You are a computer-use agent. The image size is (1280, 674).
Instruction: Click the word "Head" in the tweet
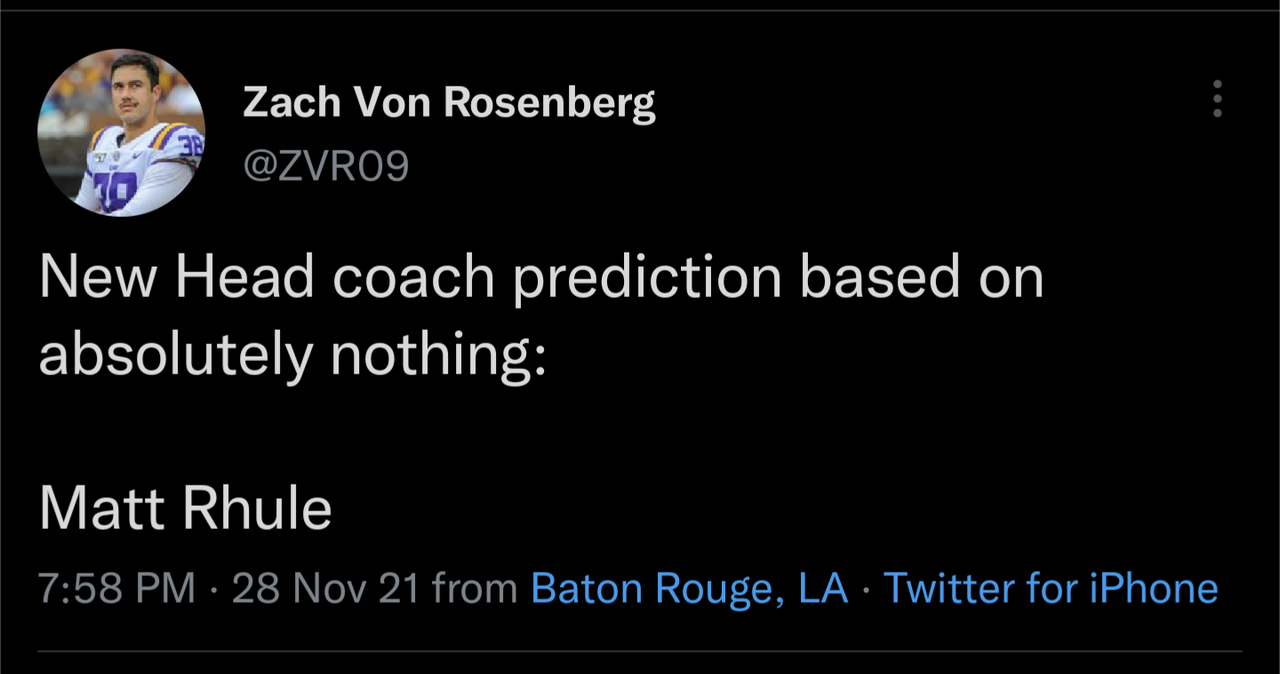245,277
